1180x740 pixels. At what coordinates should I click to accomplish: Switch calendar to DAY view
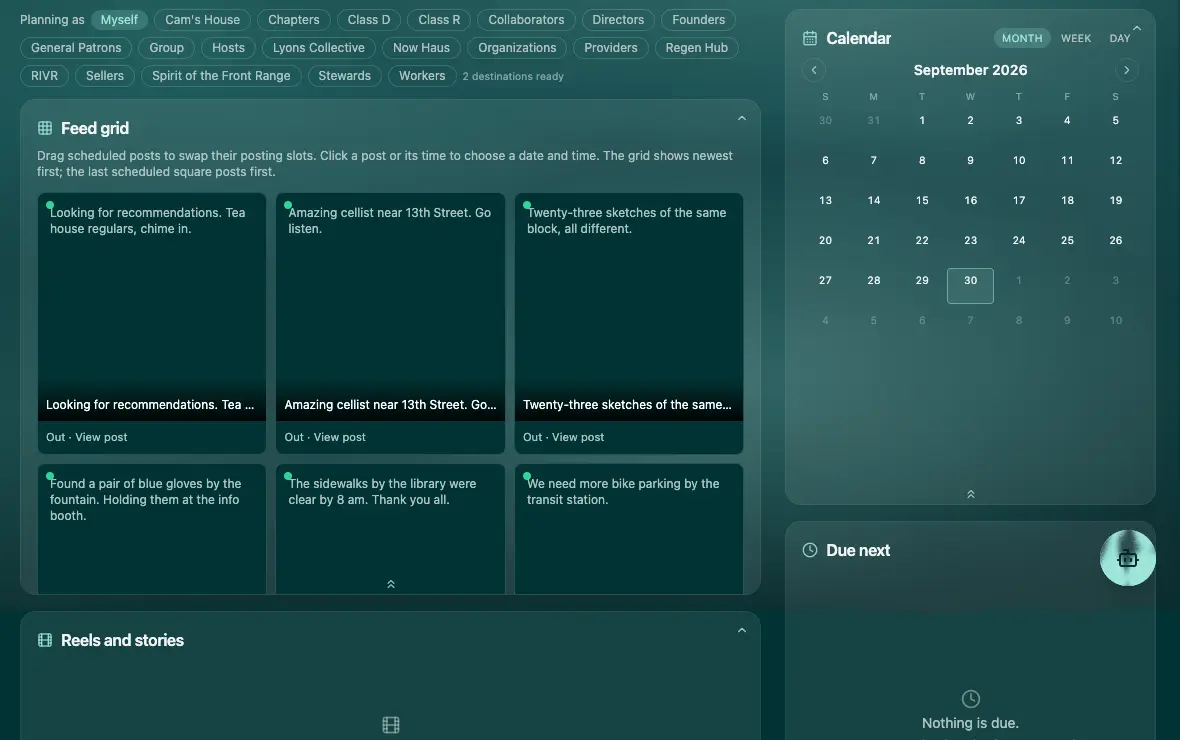[x=1119, y=38]
